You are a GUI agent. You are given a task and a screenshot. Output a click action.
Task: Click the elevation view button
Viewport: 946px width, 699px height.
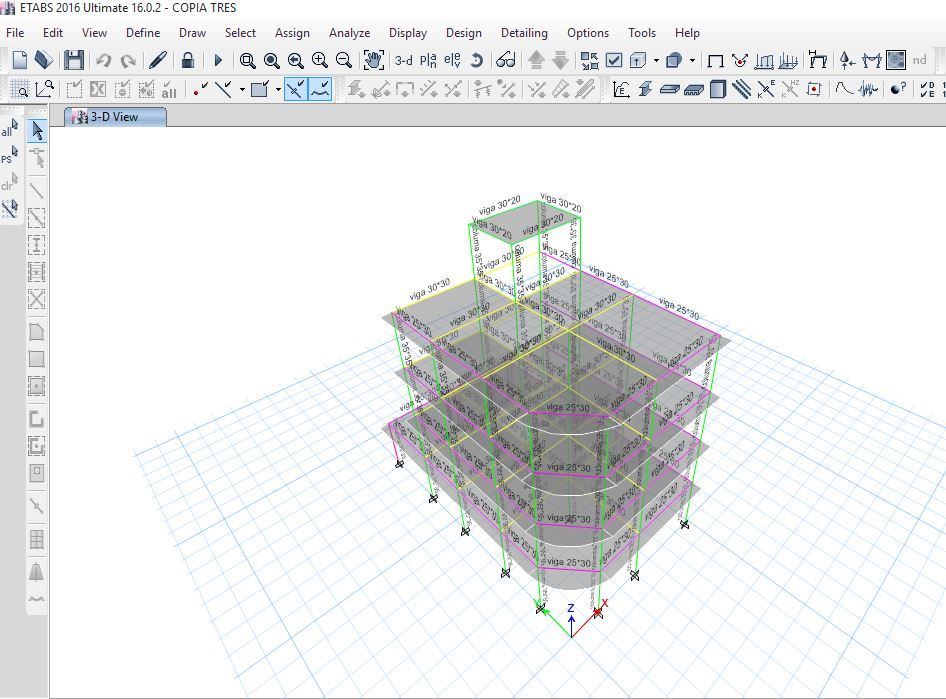[452, 61]
